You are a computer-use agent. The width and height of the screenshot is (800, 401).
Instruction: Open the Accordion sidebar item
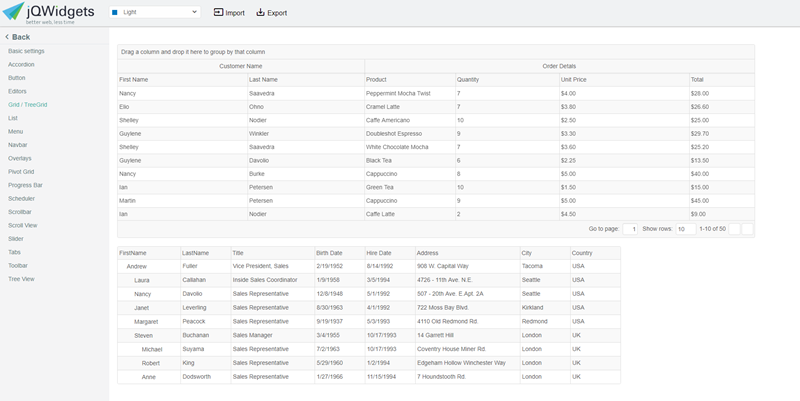coord(21,64)
